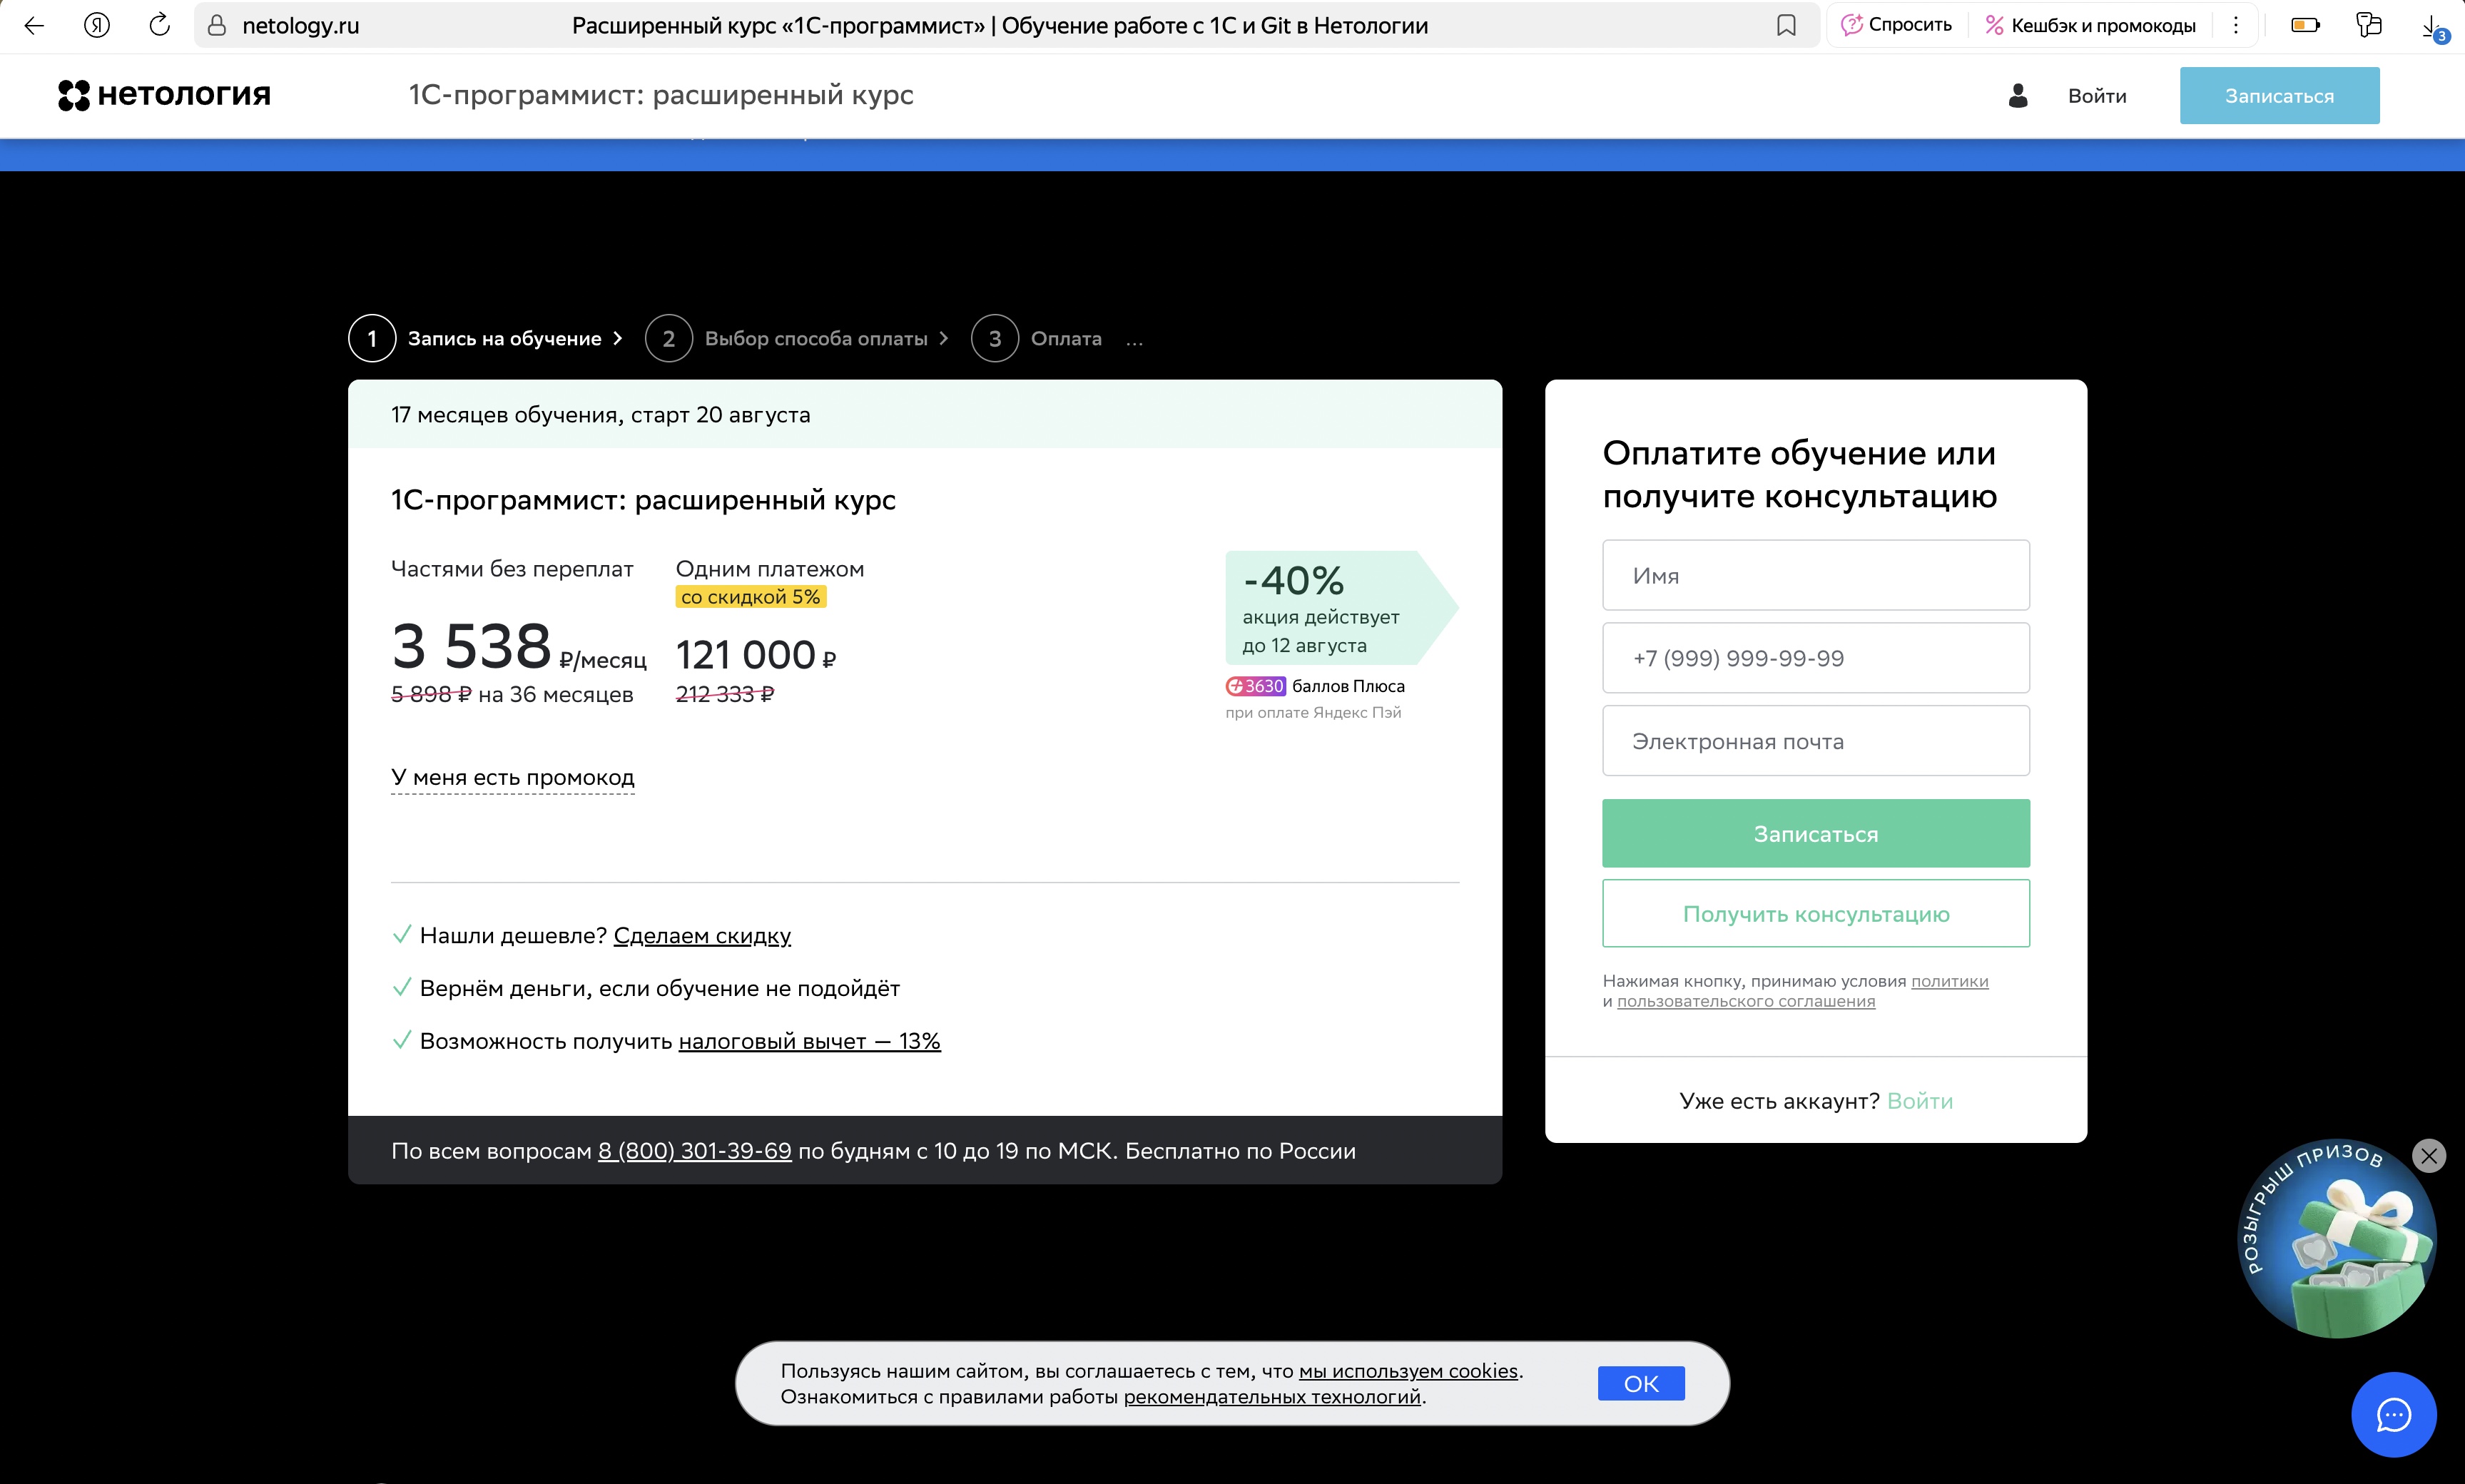Open рекомендательных технологий link
The height and width of the screenshot is (1484, 2465).
1271,1397
